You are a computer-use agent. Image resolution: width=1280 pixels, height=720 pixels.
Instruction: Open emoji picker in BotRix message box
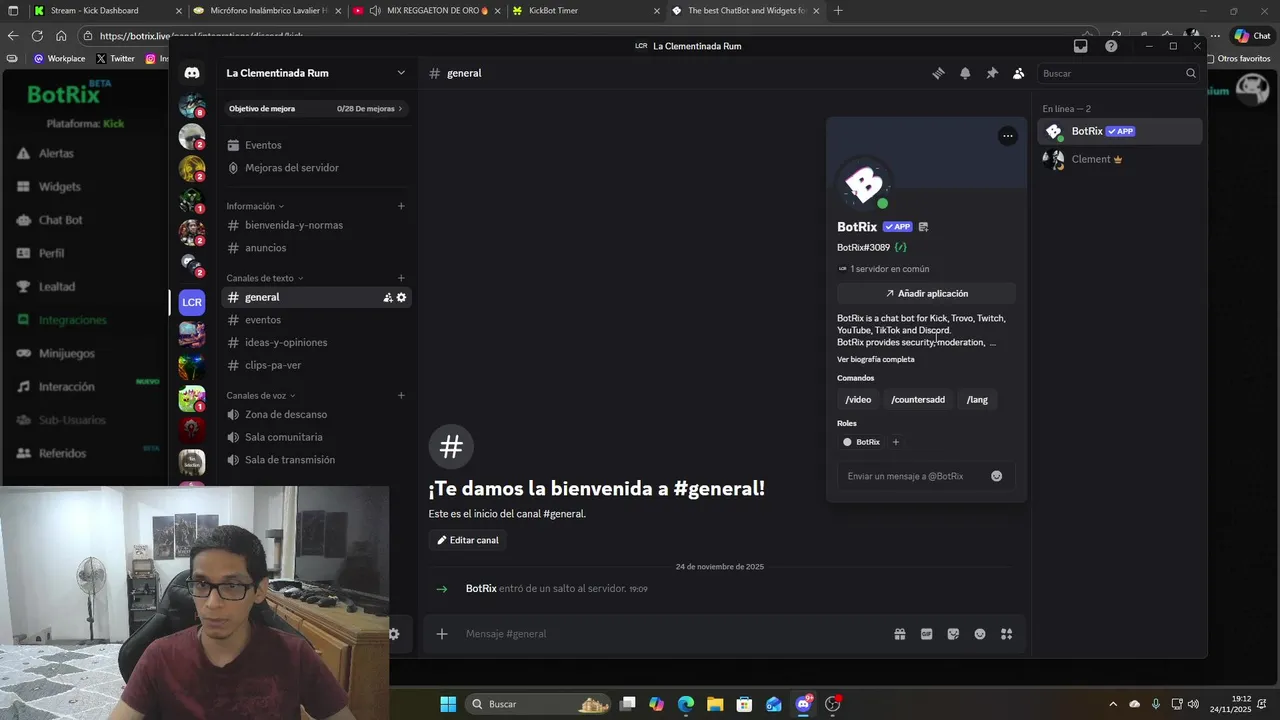(x=996, y=476)
